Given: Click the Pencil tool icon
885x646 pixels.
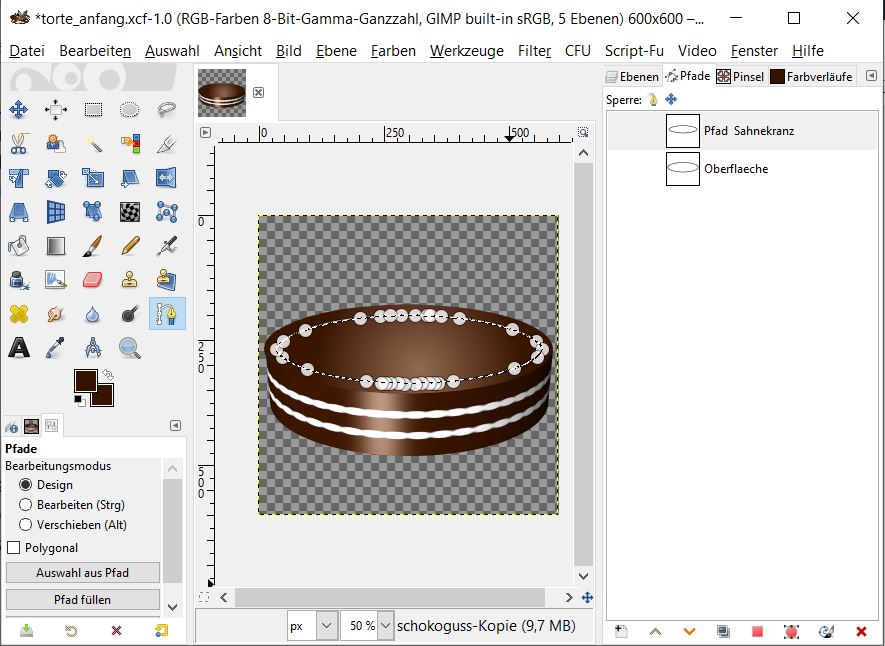Looking at the screenshot, I should (129, 245).
